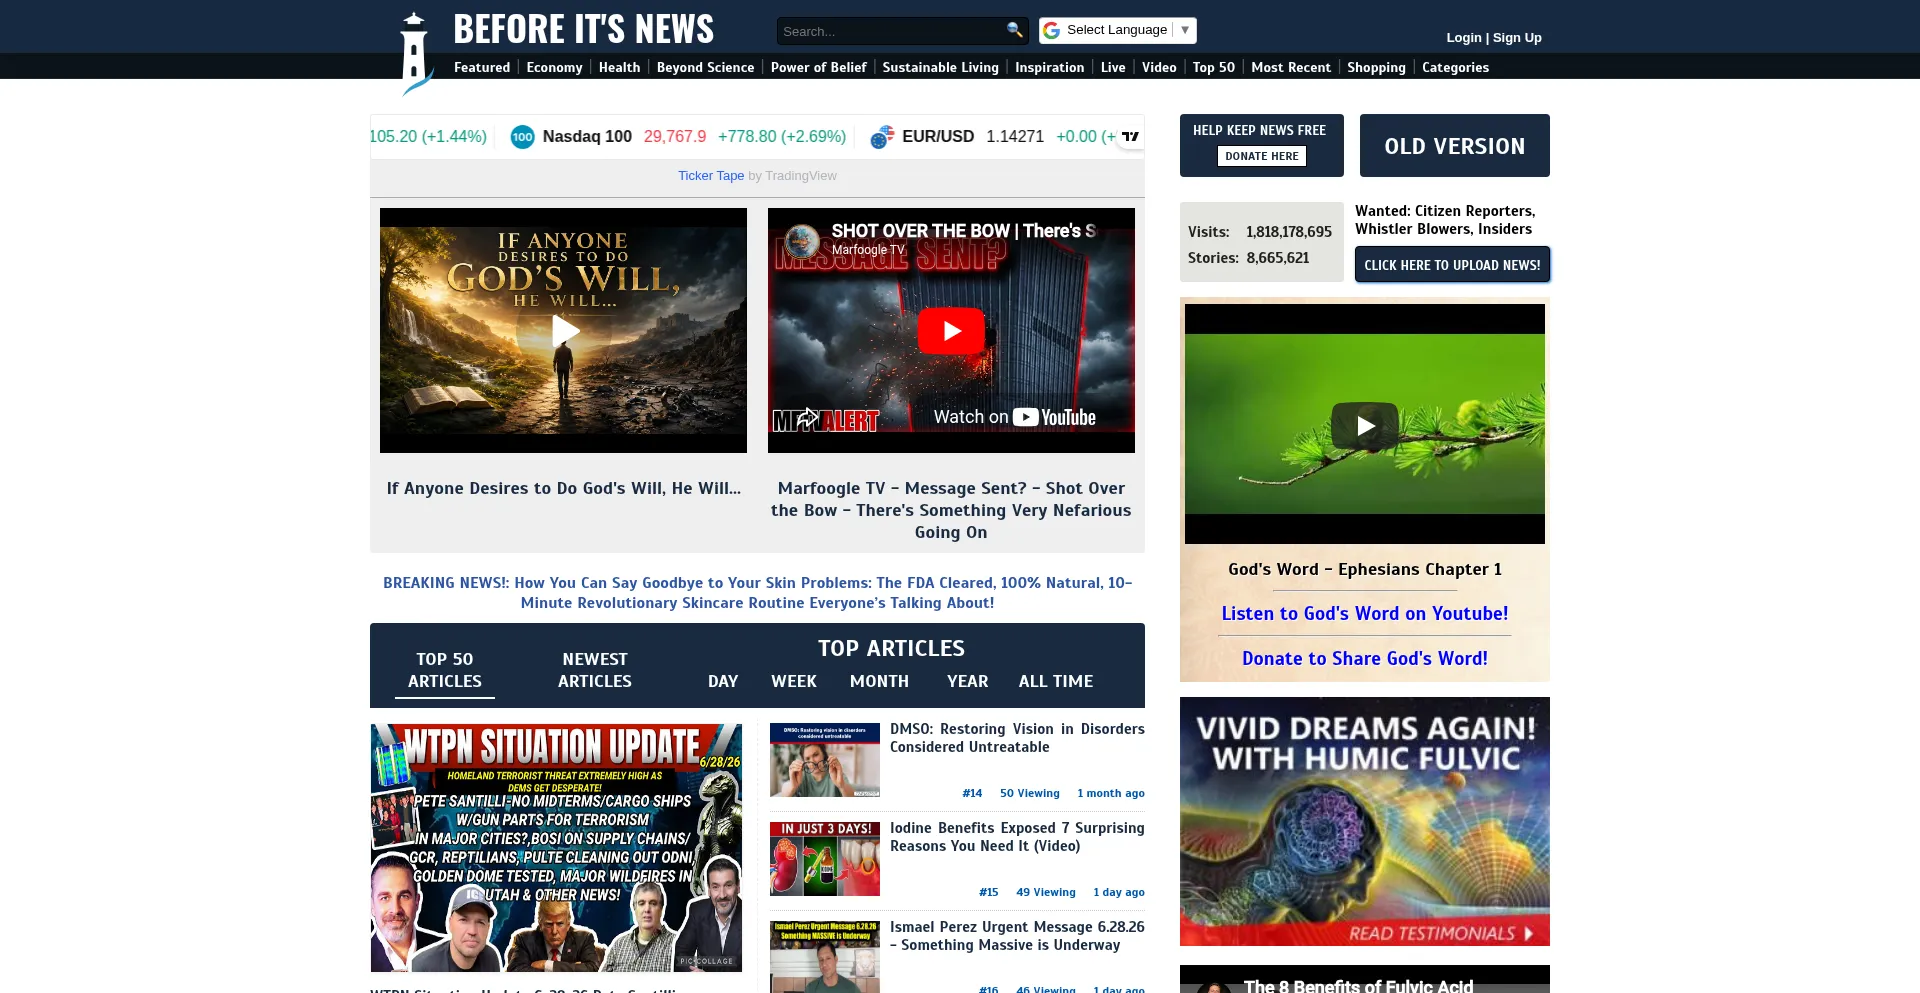Switch to the Newest Articles tab
This screenshot has width=1920, height=993.
[x=595, y=670]
